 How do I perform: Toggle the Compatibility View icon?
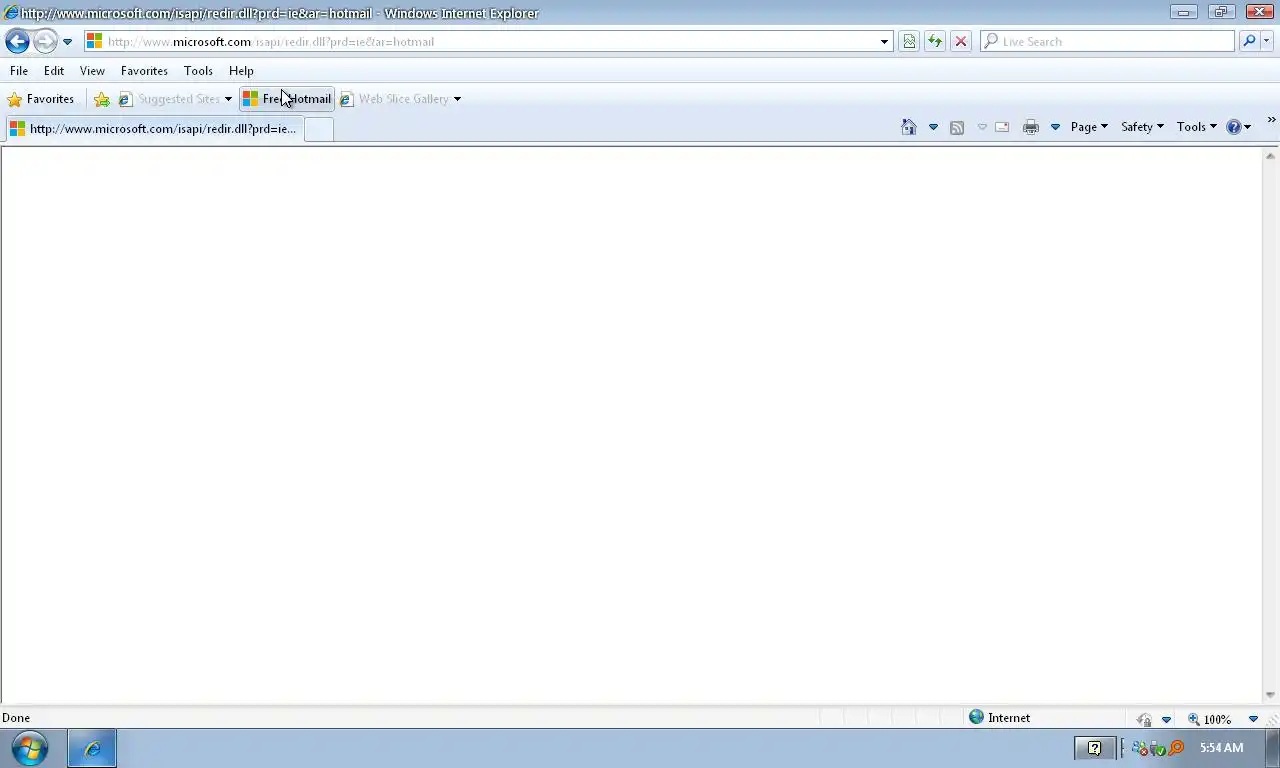pos(909,42)
